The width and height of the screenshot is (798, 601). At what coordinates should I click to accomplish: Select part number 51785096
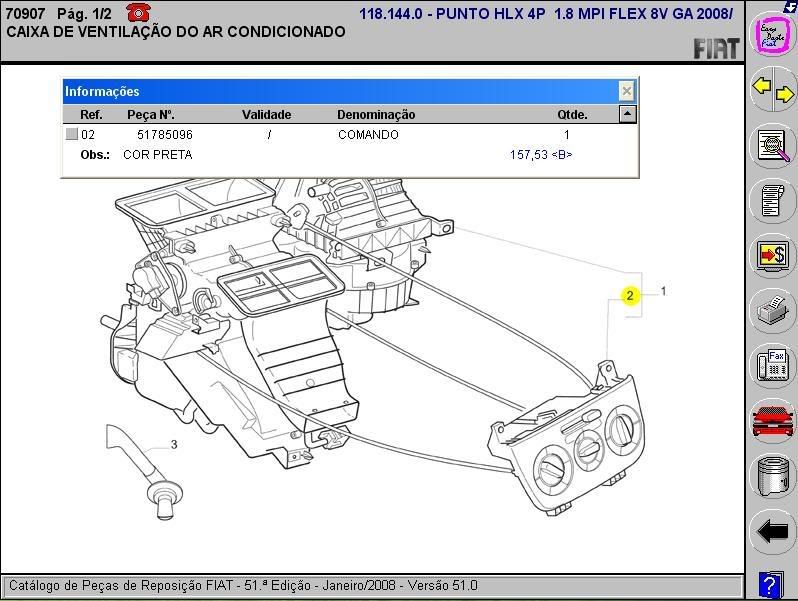pos(165,135)
